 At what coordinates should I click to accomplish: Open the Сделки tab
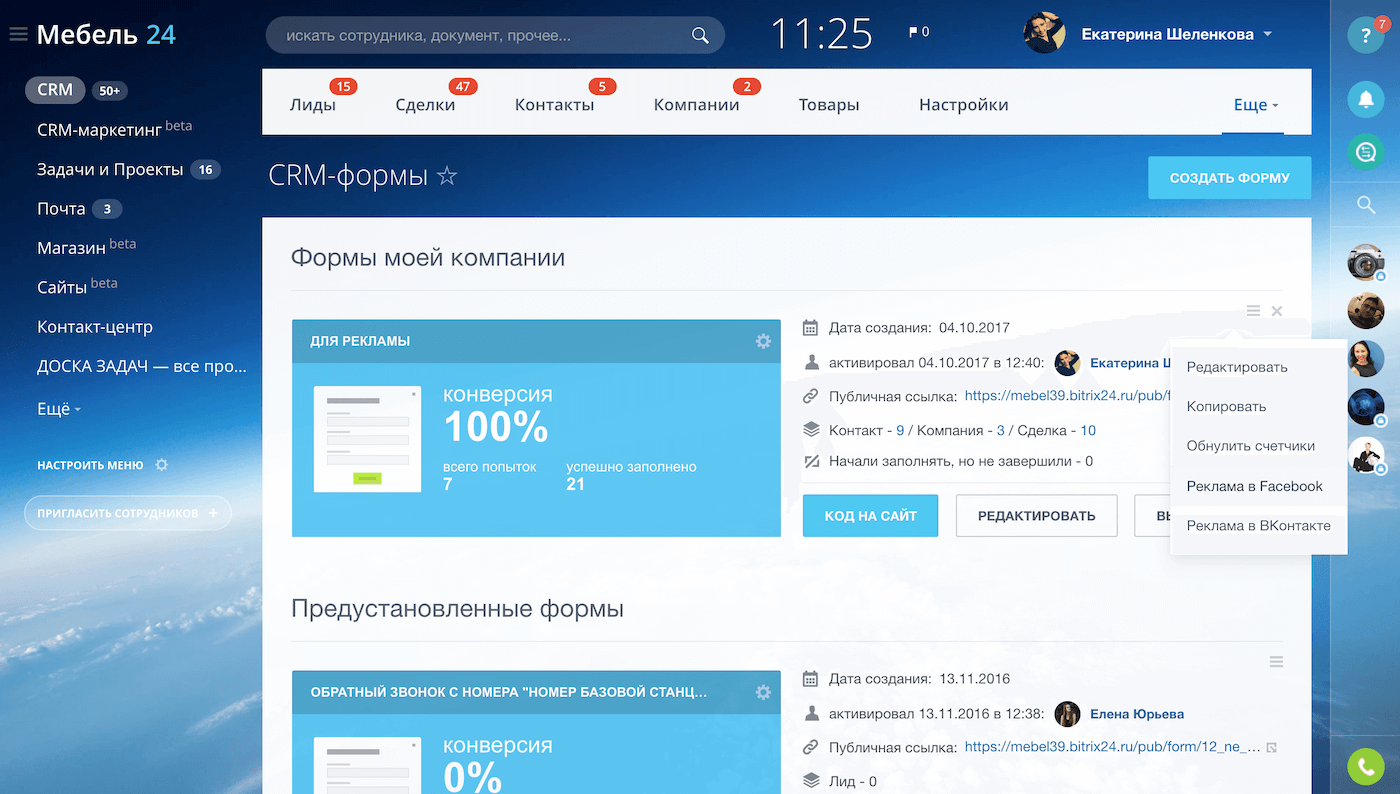click(425, 105)
